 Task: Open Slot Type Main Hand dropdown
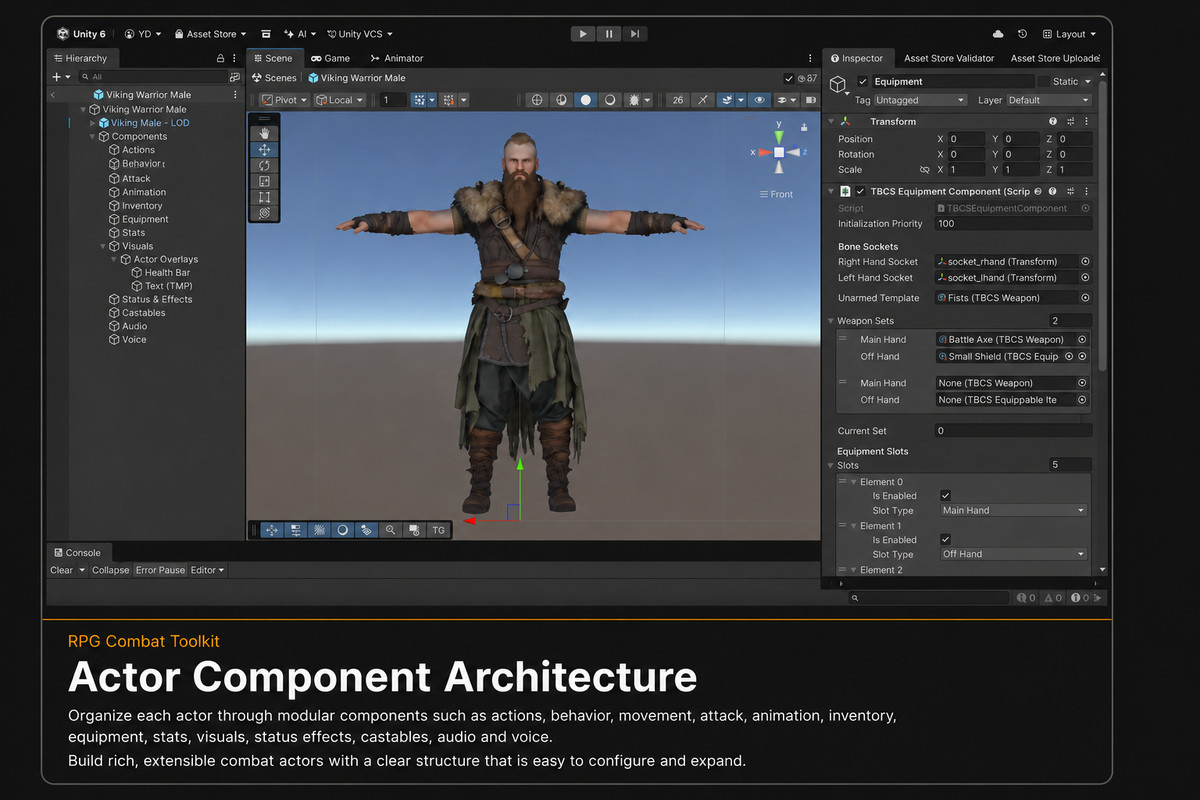(x=1012, y=510)
